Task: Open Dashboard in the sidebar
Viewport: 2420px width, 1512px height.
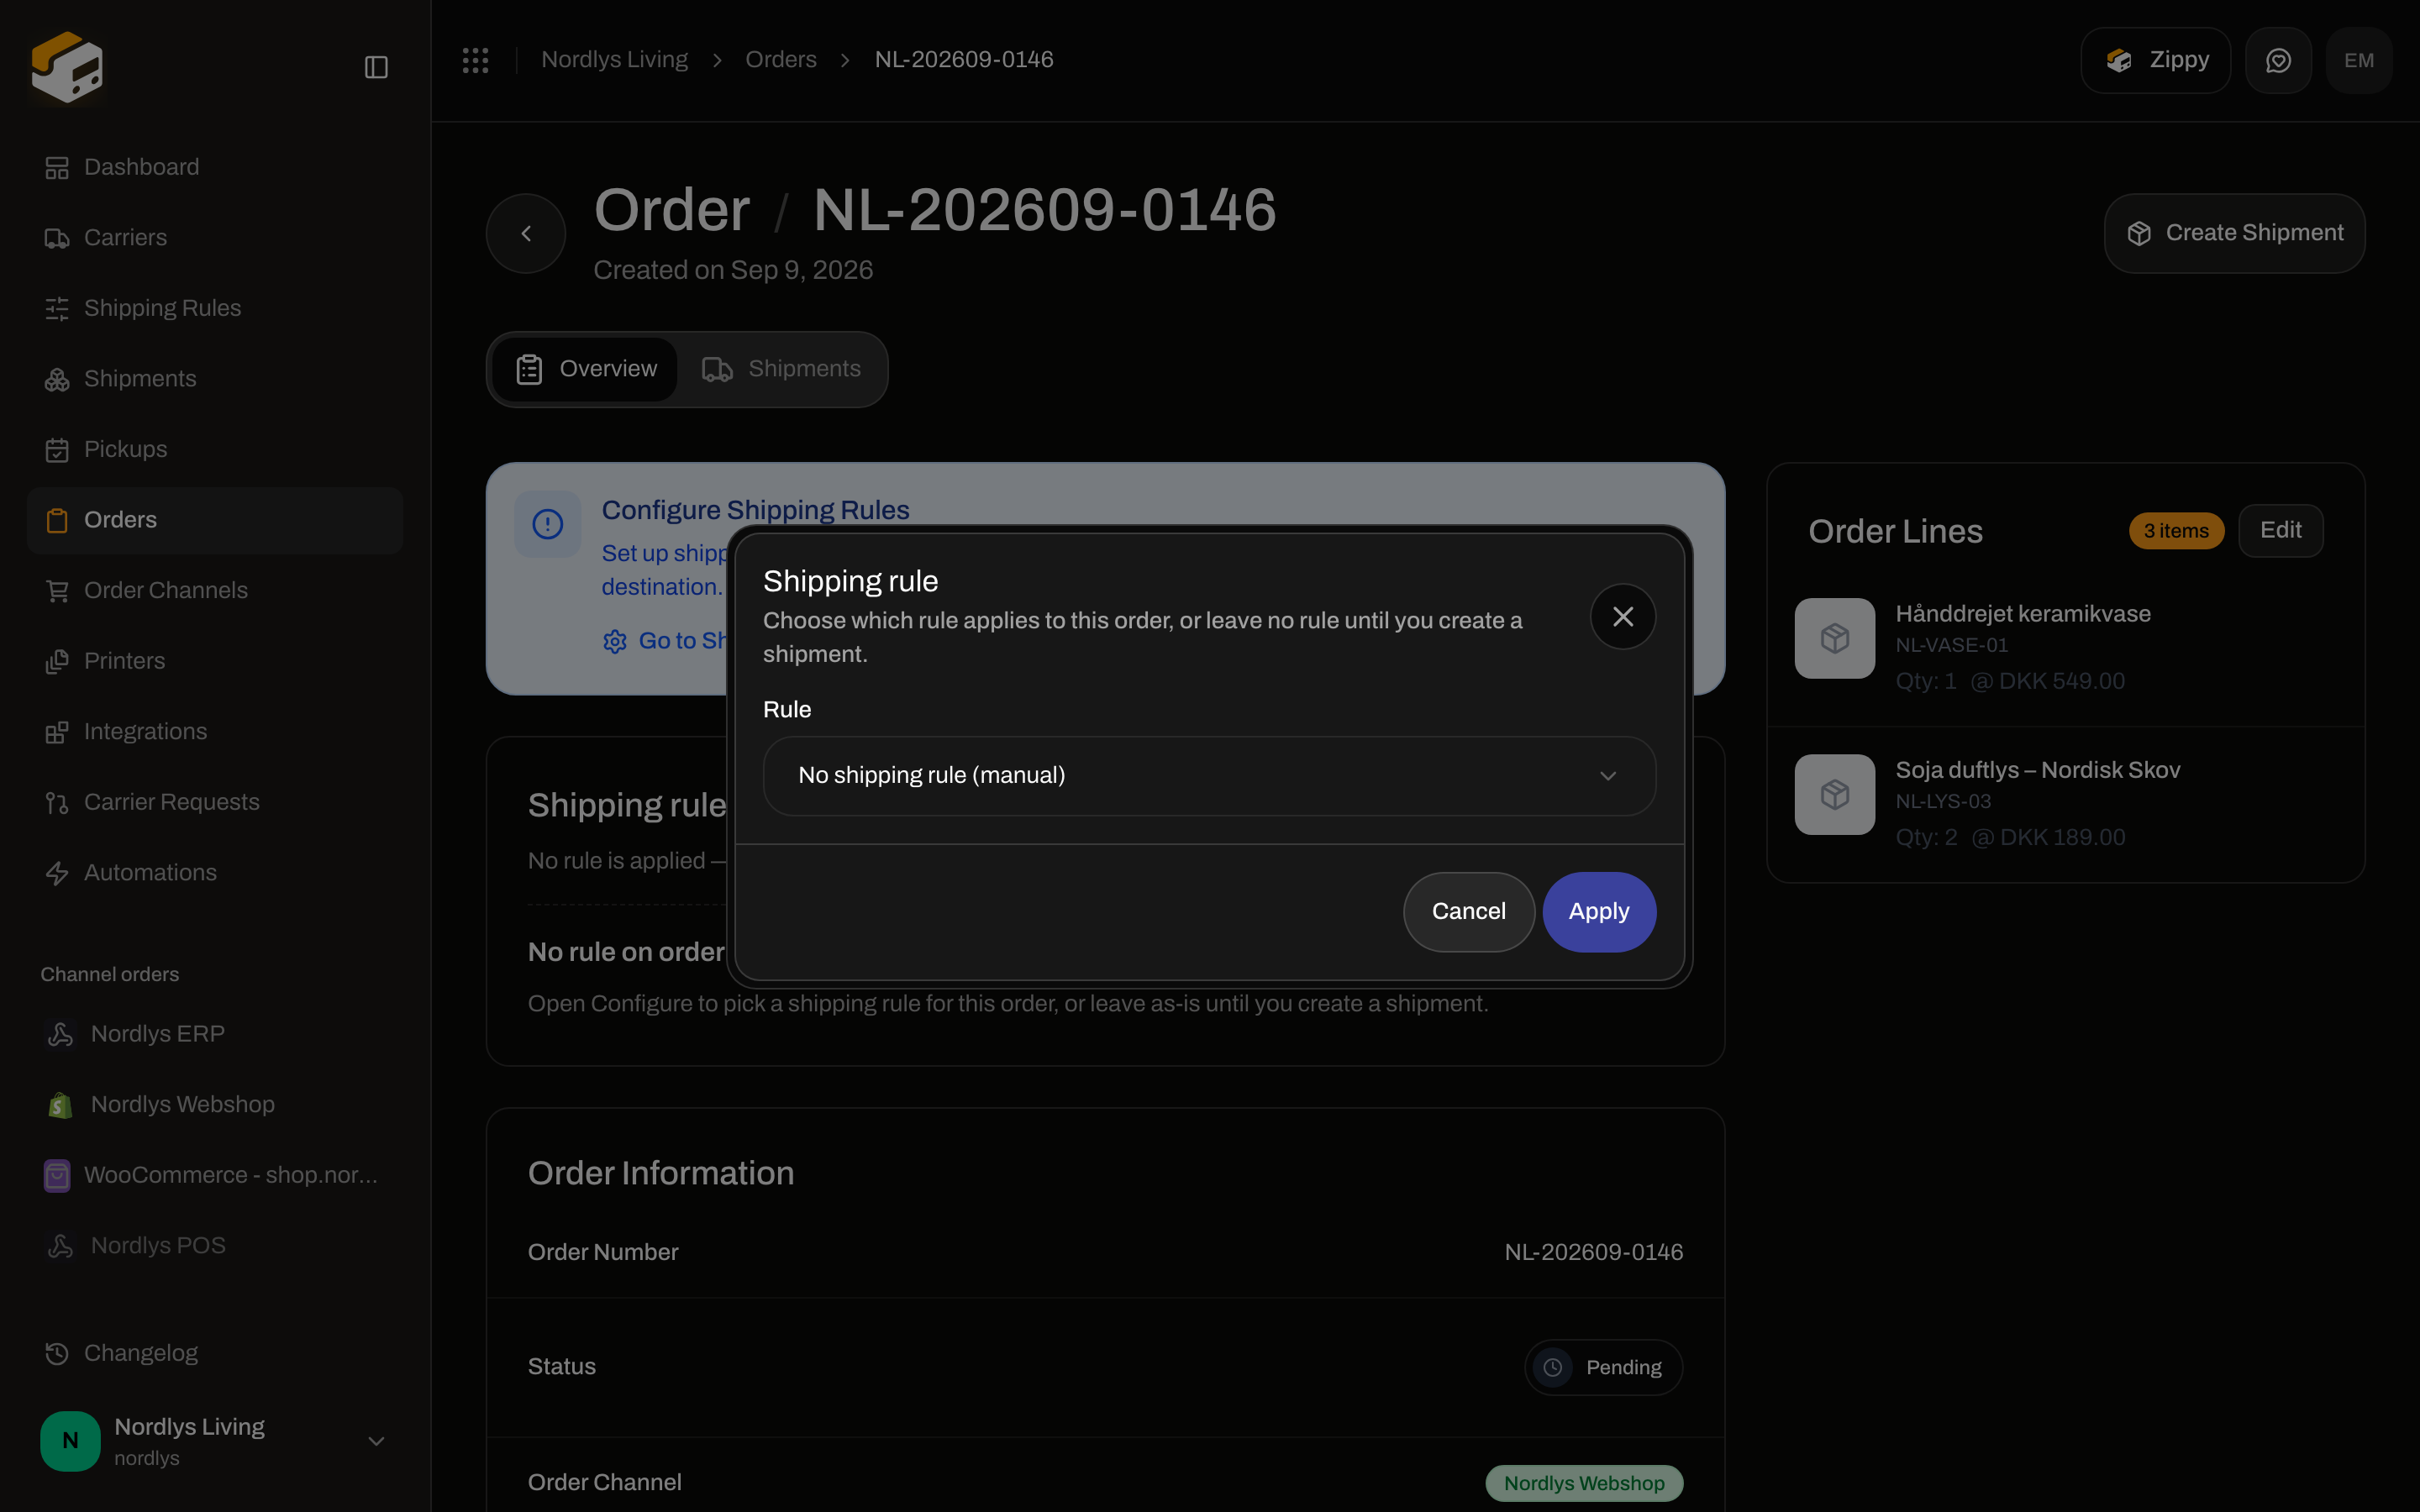Action: pos(215,167)
